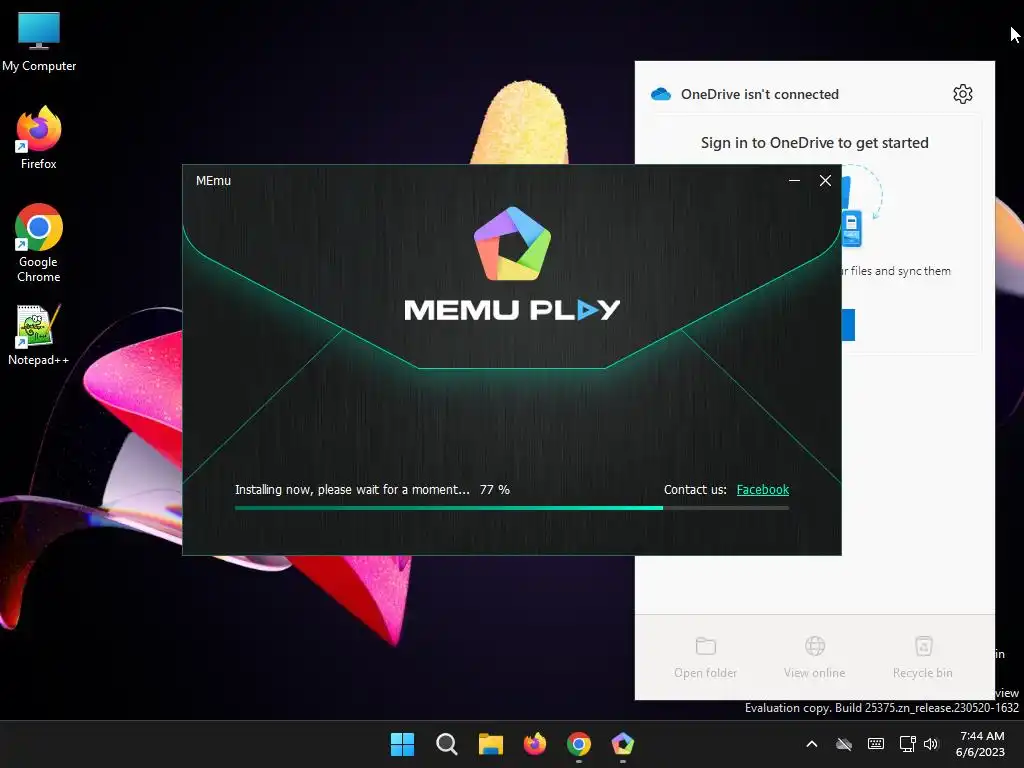Click the OneDrive cloud icon in panel header
1024x768 pixels.
[x=661, y=94]
